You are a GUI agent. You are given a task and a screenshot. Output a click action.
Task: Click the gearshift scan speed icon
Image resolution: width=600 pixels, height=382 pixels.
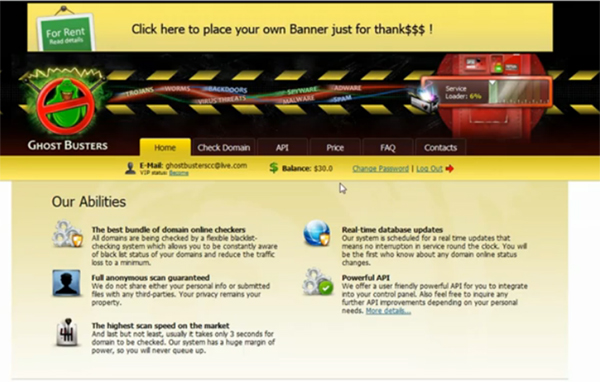click(67, 332)
